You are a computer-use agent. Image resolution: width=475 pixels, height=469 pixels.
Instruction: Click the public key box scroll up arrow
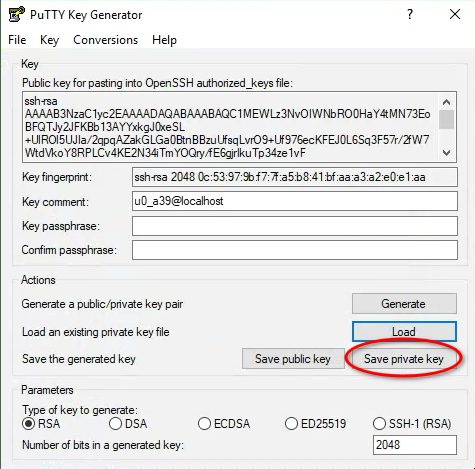[x=446, y=102]
